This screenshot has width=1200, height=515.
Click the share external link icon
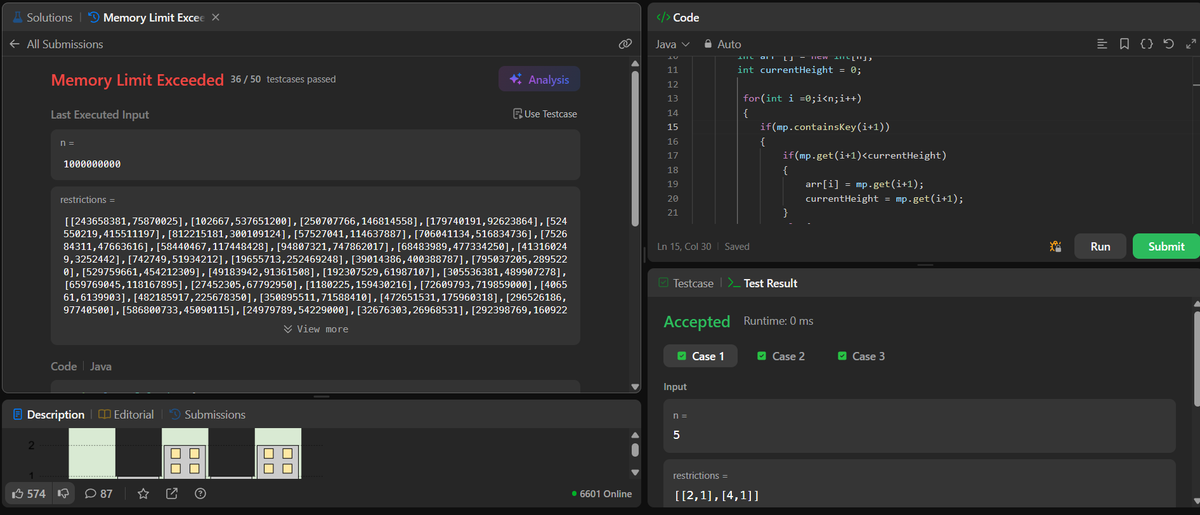click(x=171, y=494)
